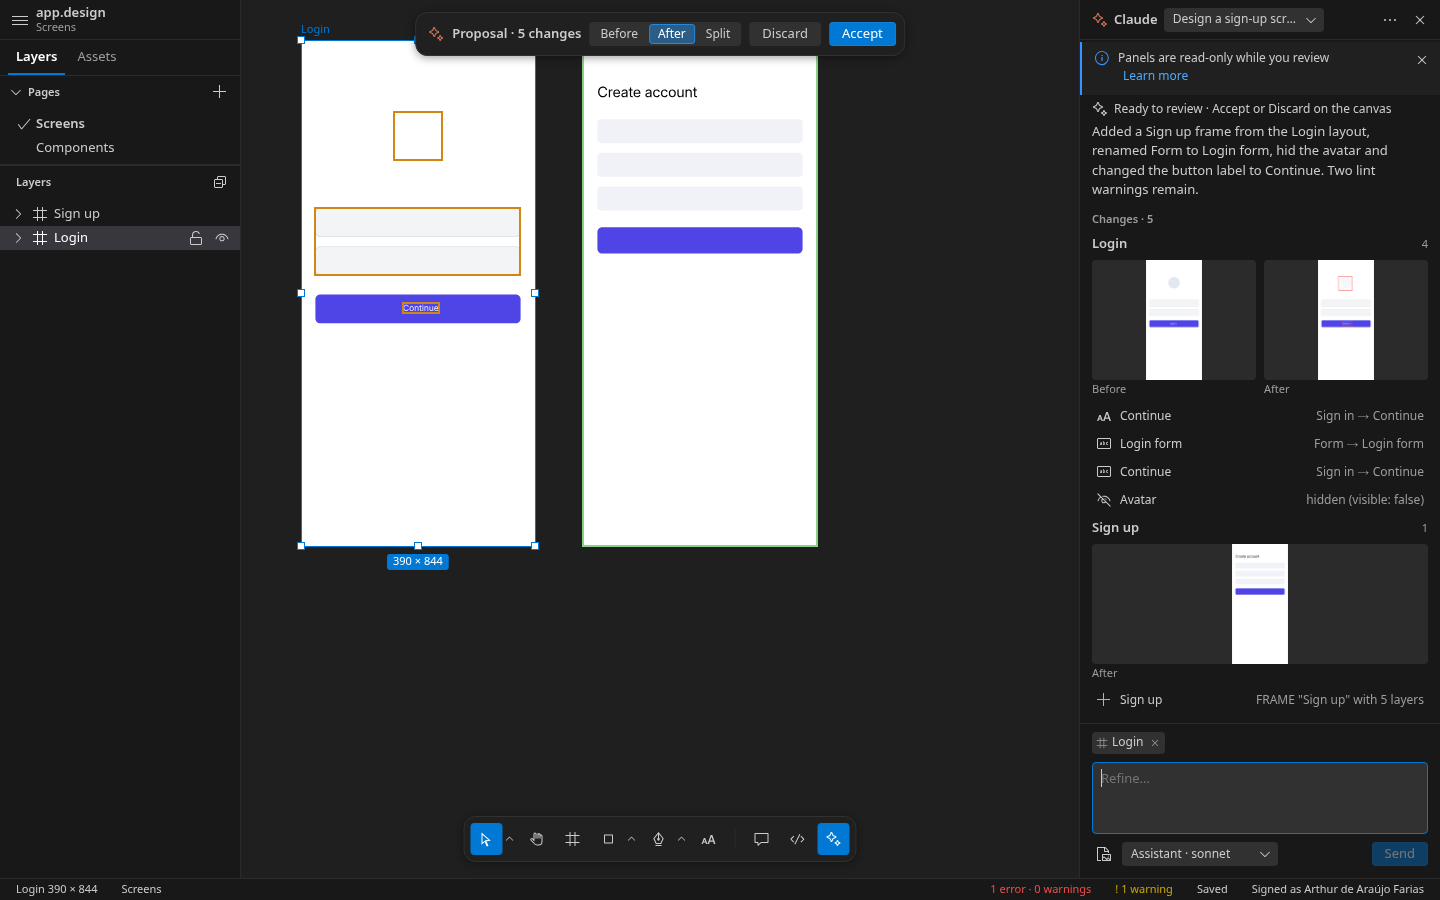Open the code view tool
Image resolution: width=1440 pixels, height=900 pixels.
click(797, 839)
